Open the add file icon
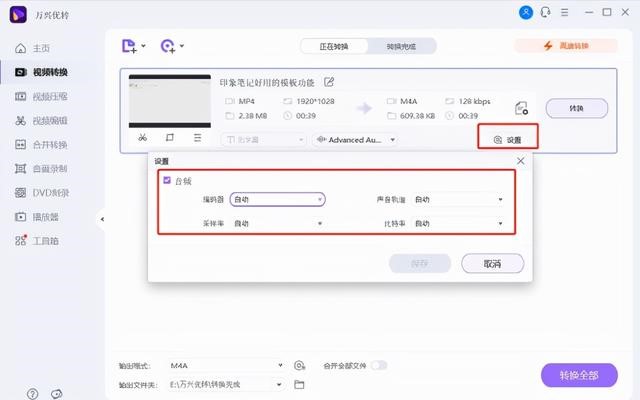Viewport: 640px width, 400px height. click(x=129, y=46)
